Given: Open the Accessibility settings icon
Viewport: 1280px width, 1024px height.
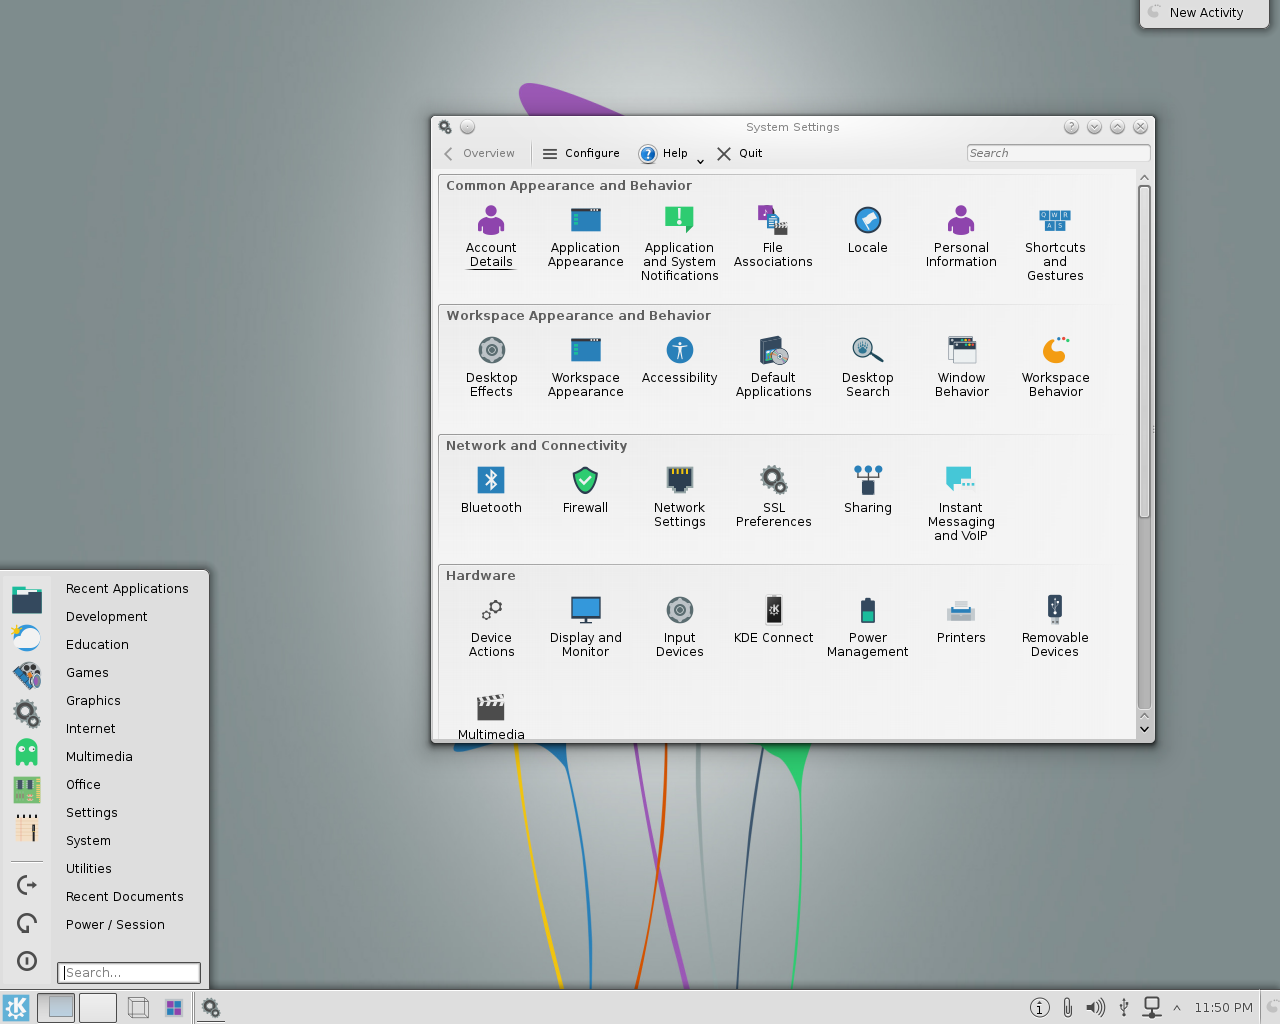Looking at the screenshot, I should pos(680,360).
